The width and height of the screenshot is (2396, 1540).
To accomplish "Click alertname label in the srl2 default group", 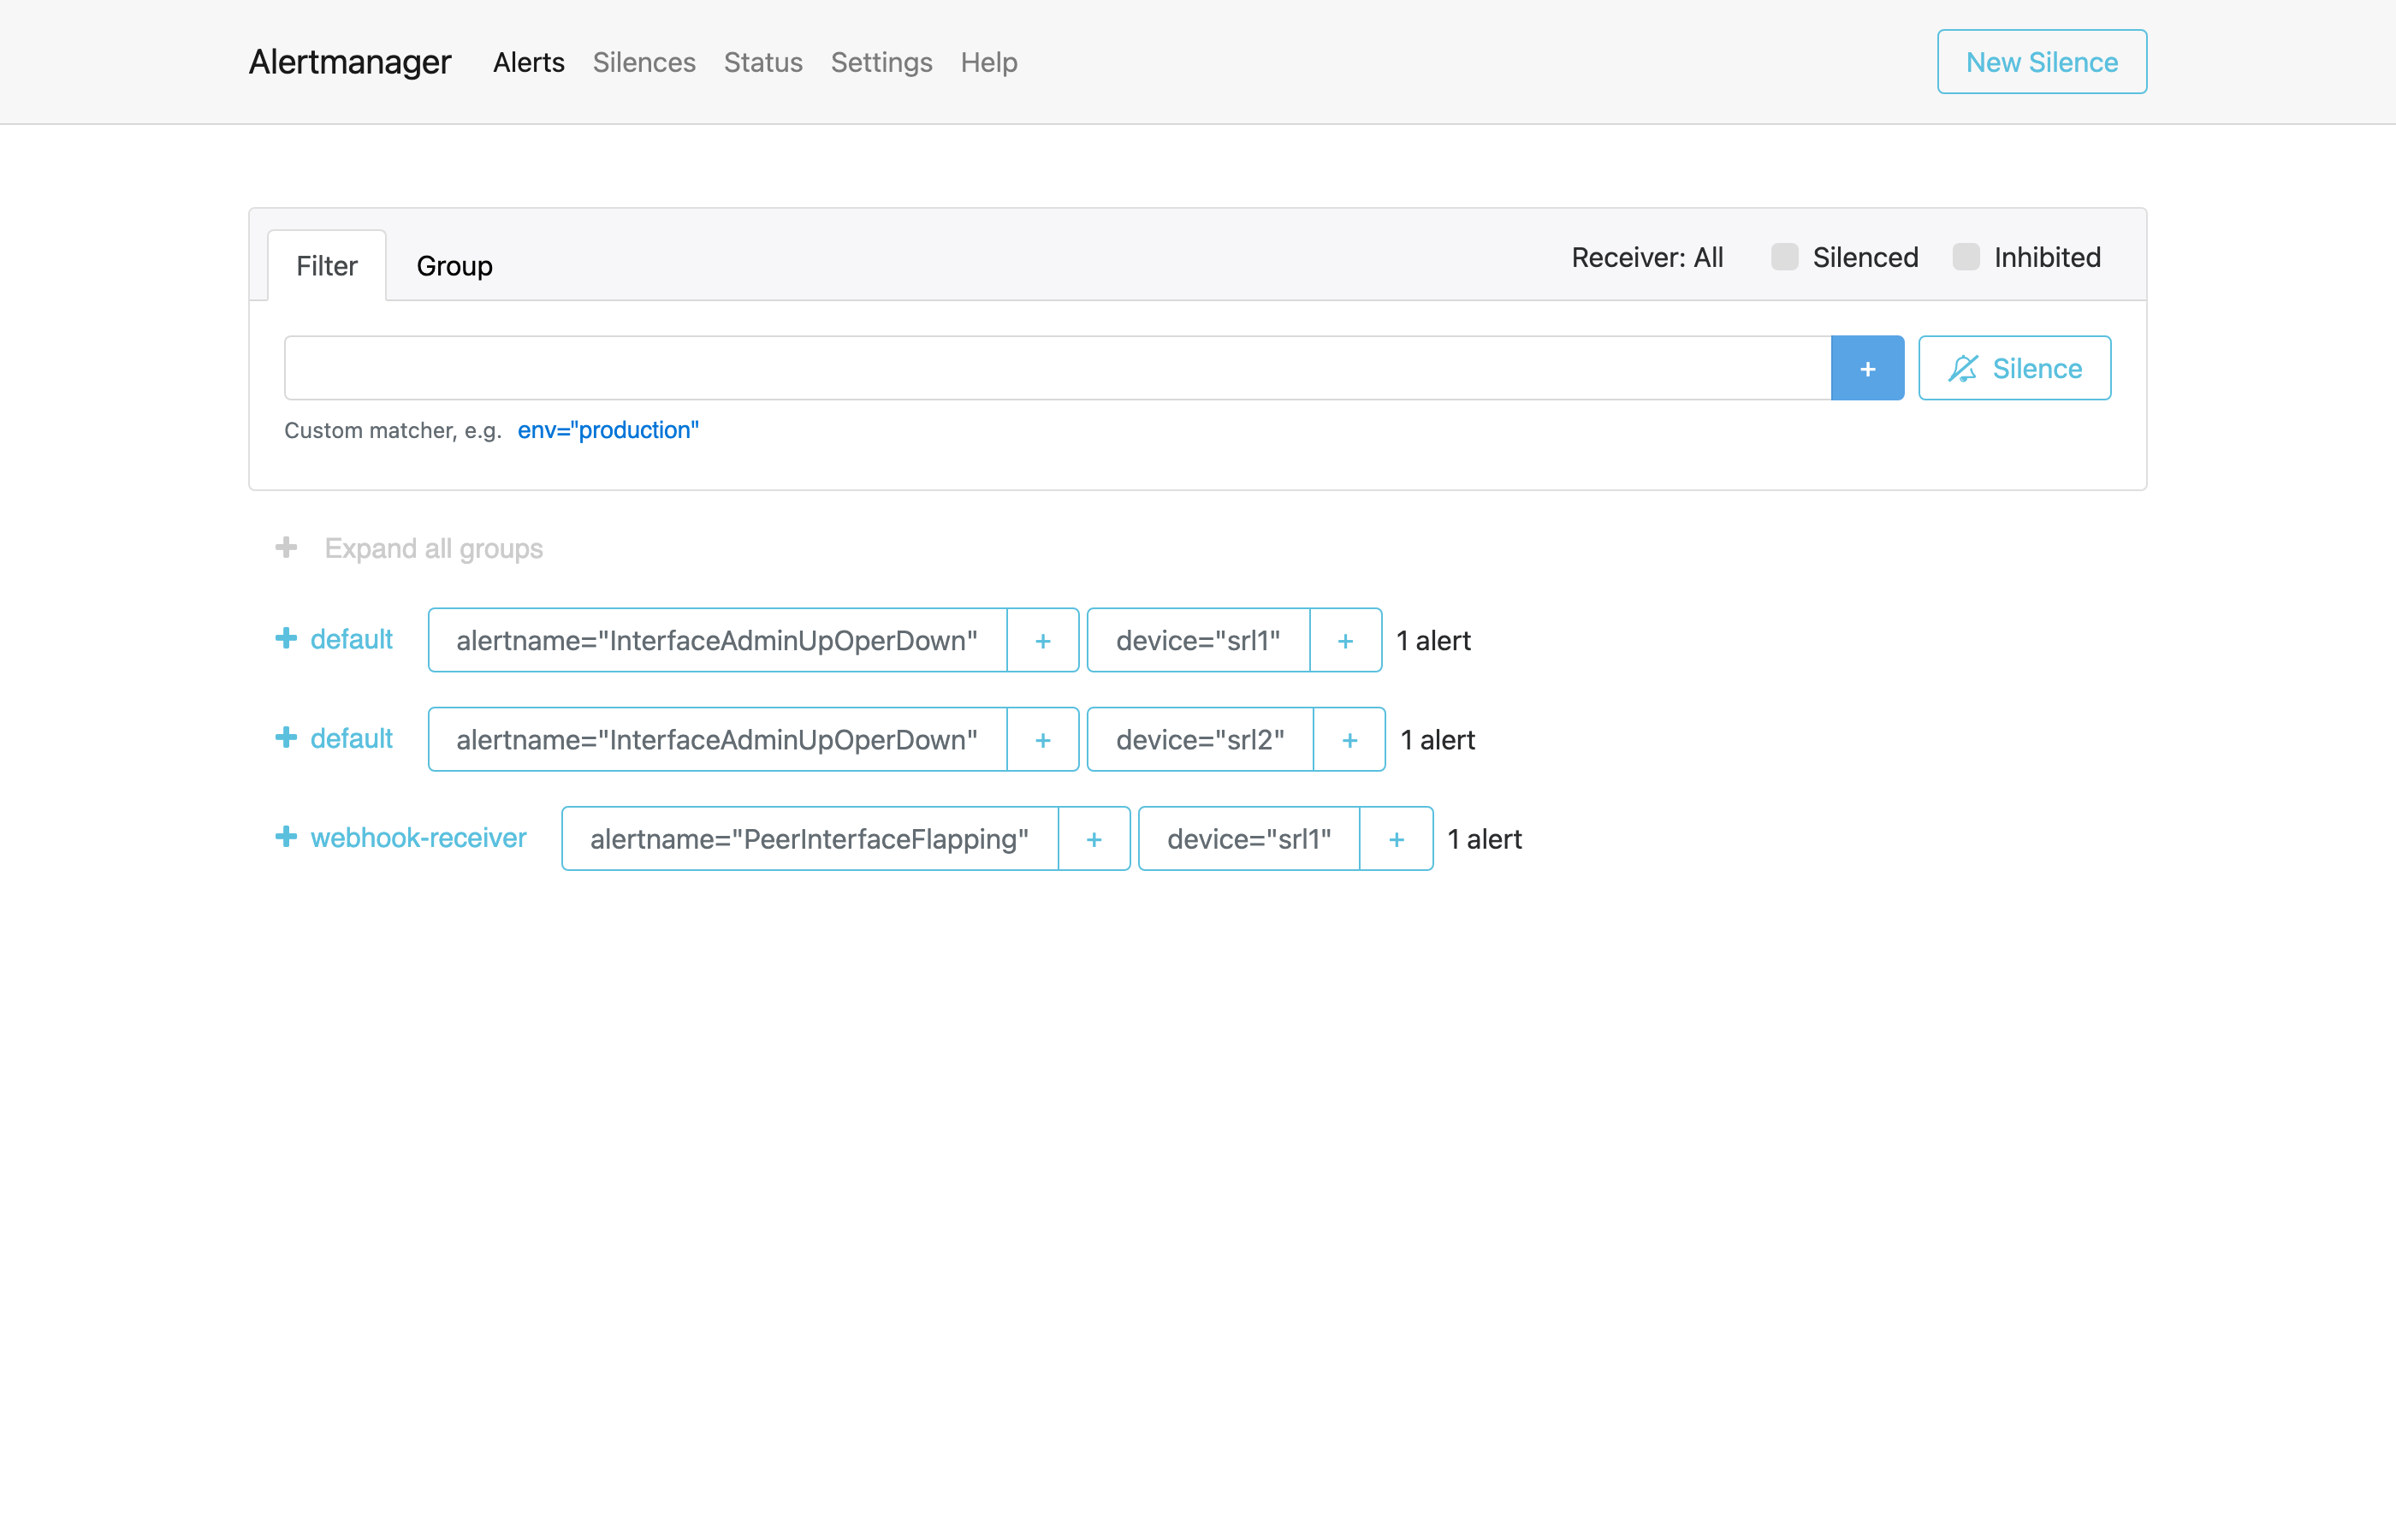I will [717, 739].
